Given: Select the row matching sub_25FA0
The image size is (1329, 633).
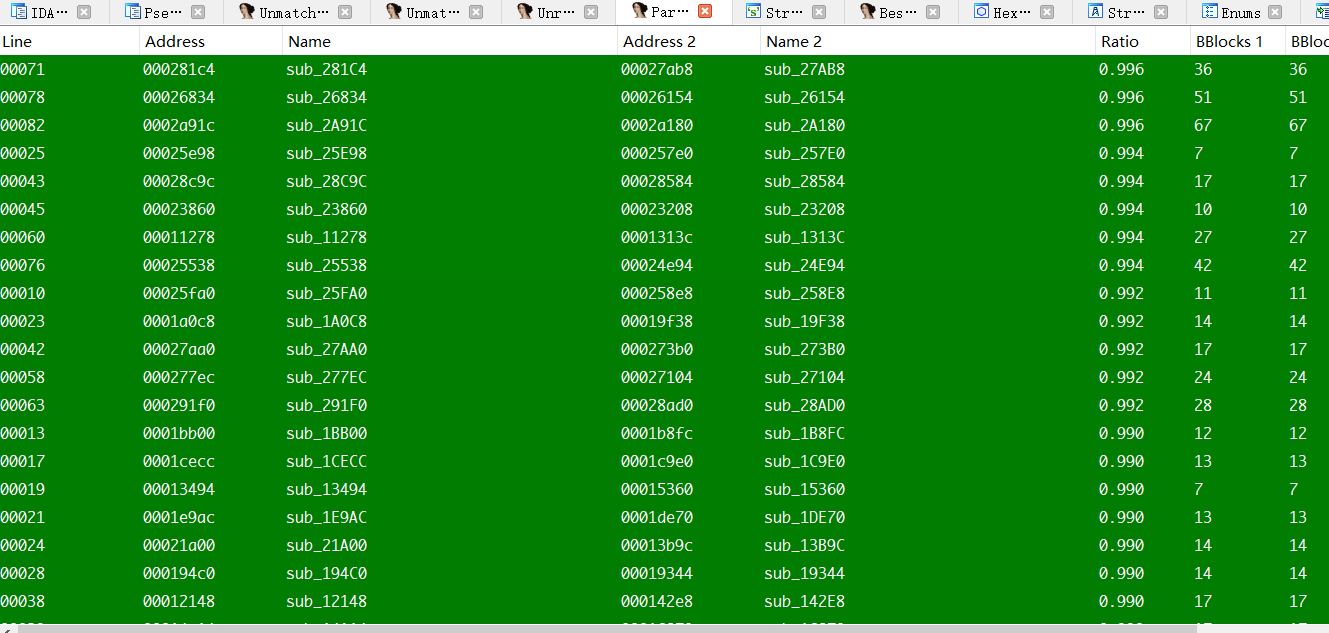Looking at the screenshot, I should tap(664, 293).
